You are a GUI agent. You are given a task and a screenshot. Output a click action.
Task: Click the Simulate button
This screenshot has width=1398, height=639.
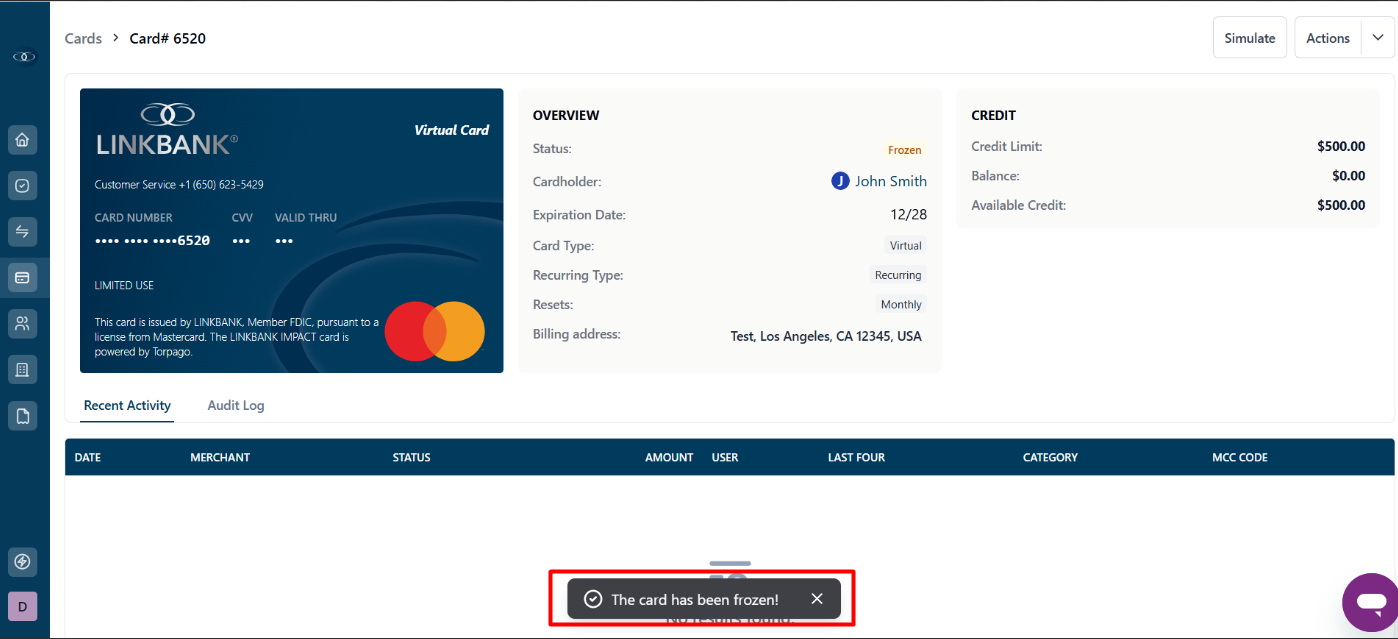click(x=1250, y=38)
